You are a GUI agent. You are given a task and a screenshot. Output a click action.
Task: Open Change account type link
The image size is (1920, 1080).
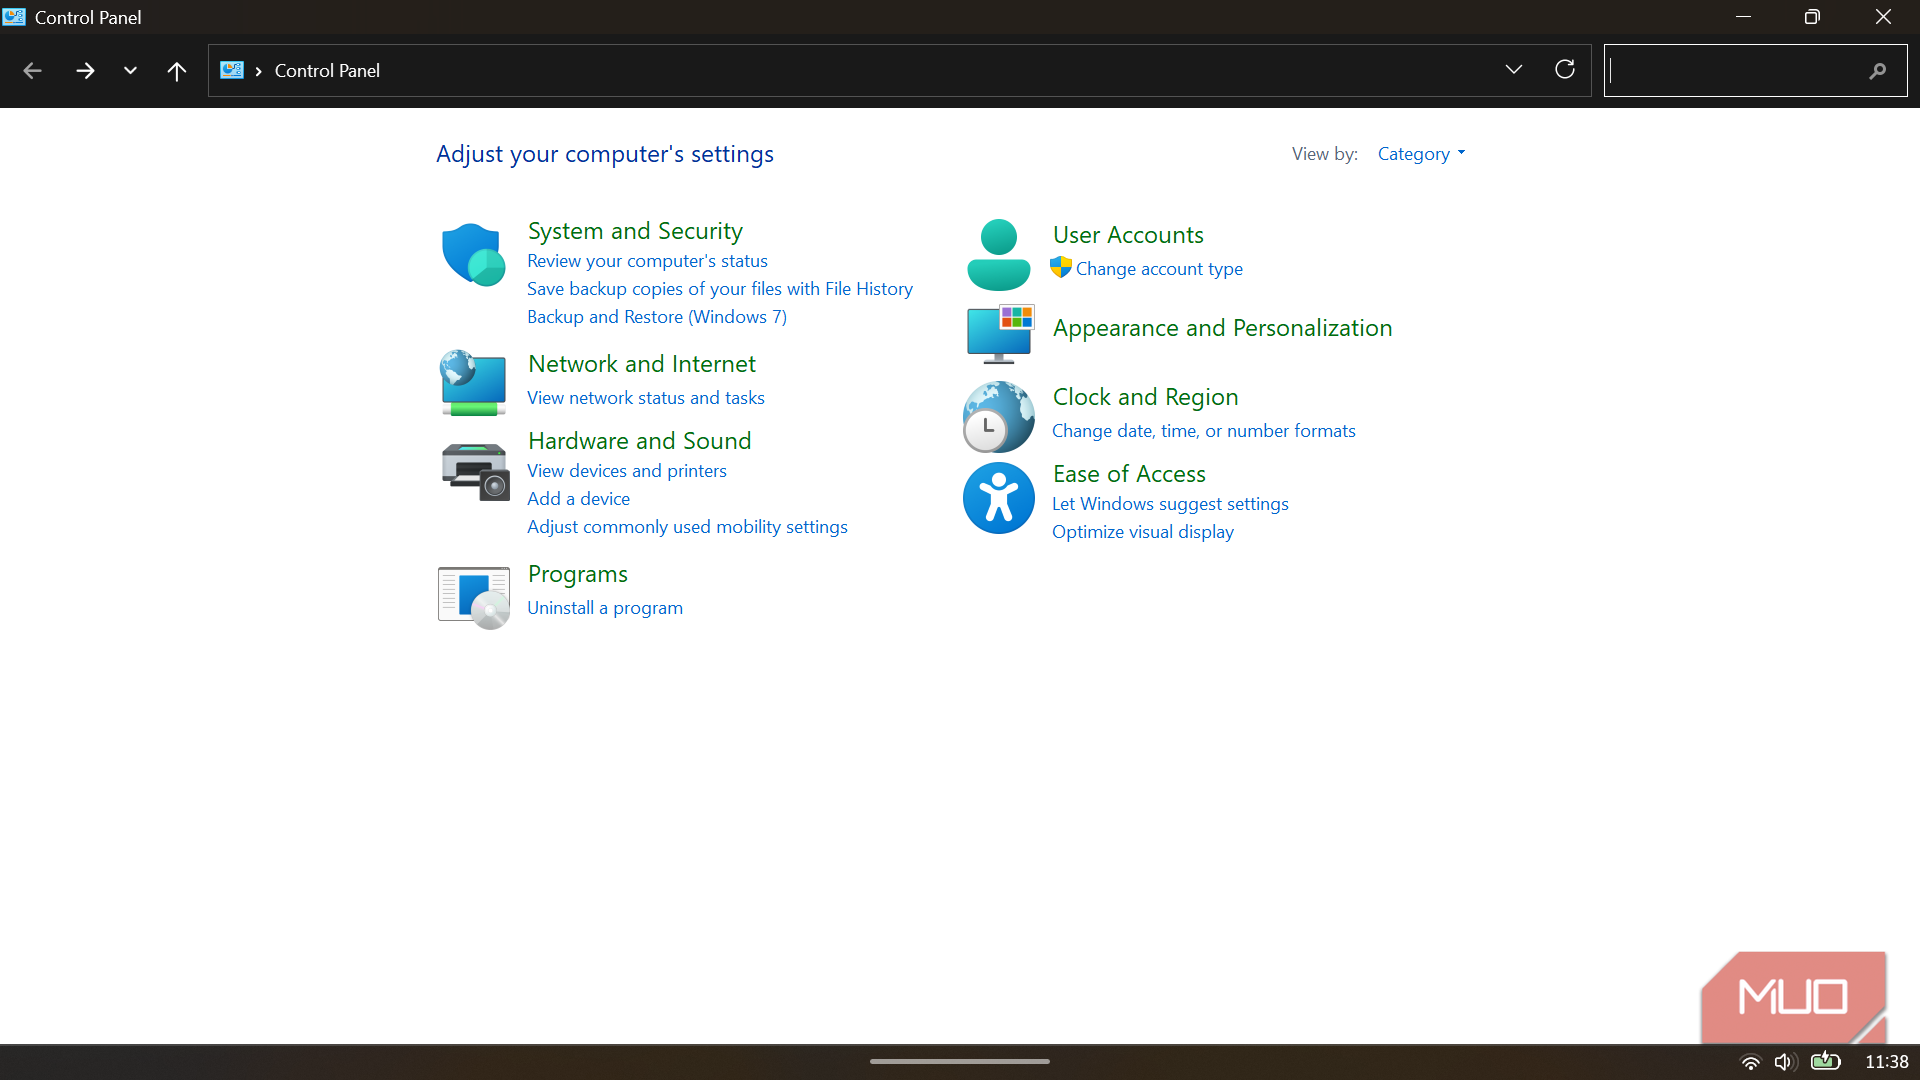coord(1159,269)
